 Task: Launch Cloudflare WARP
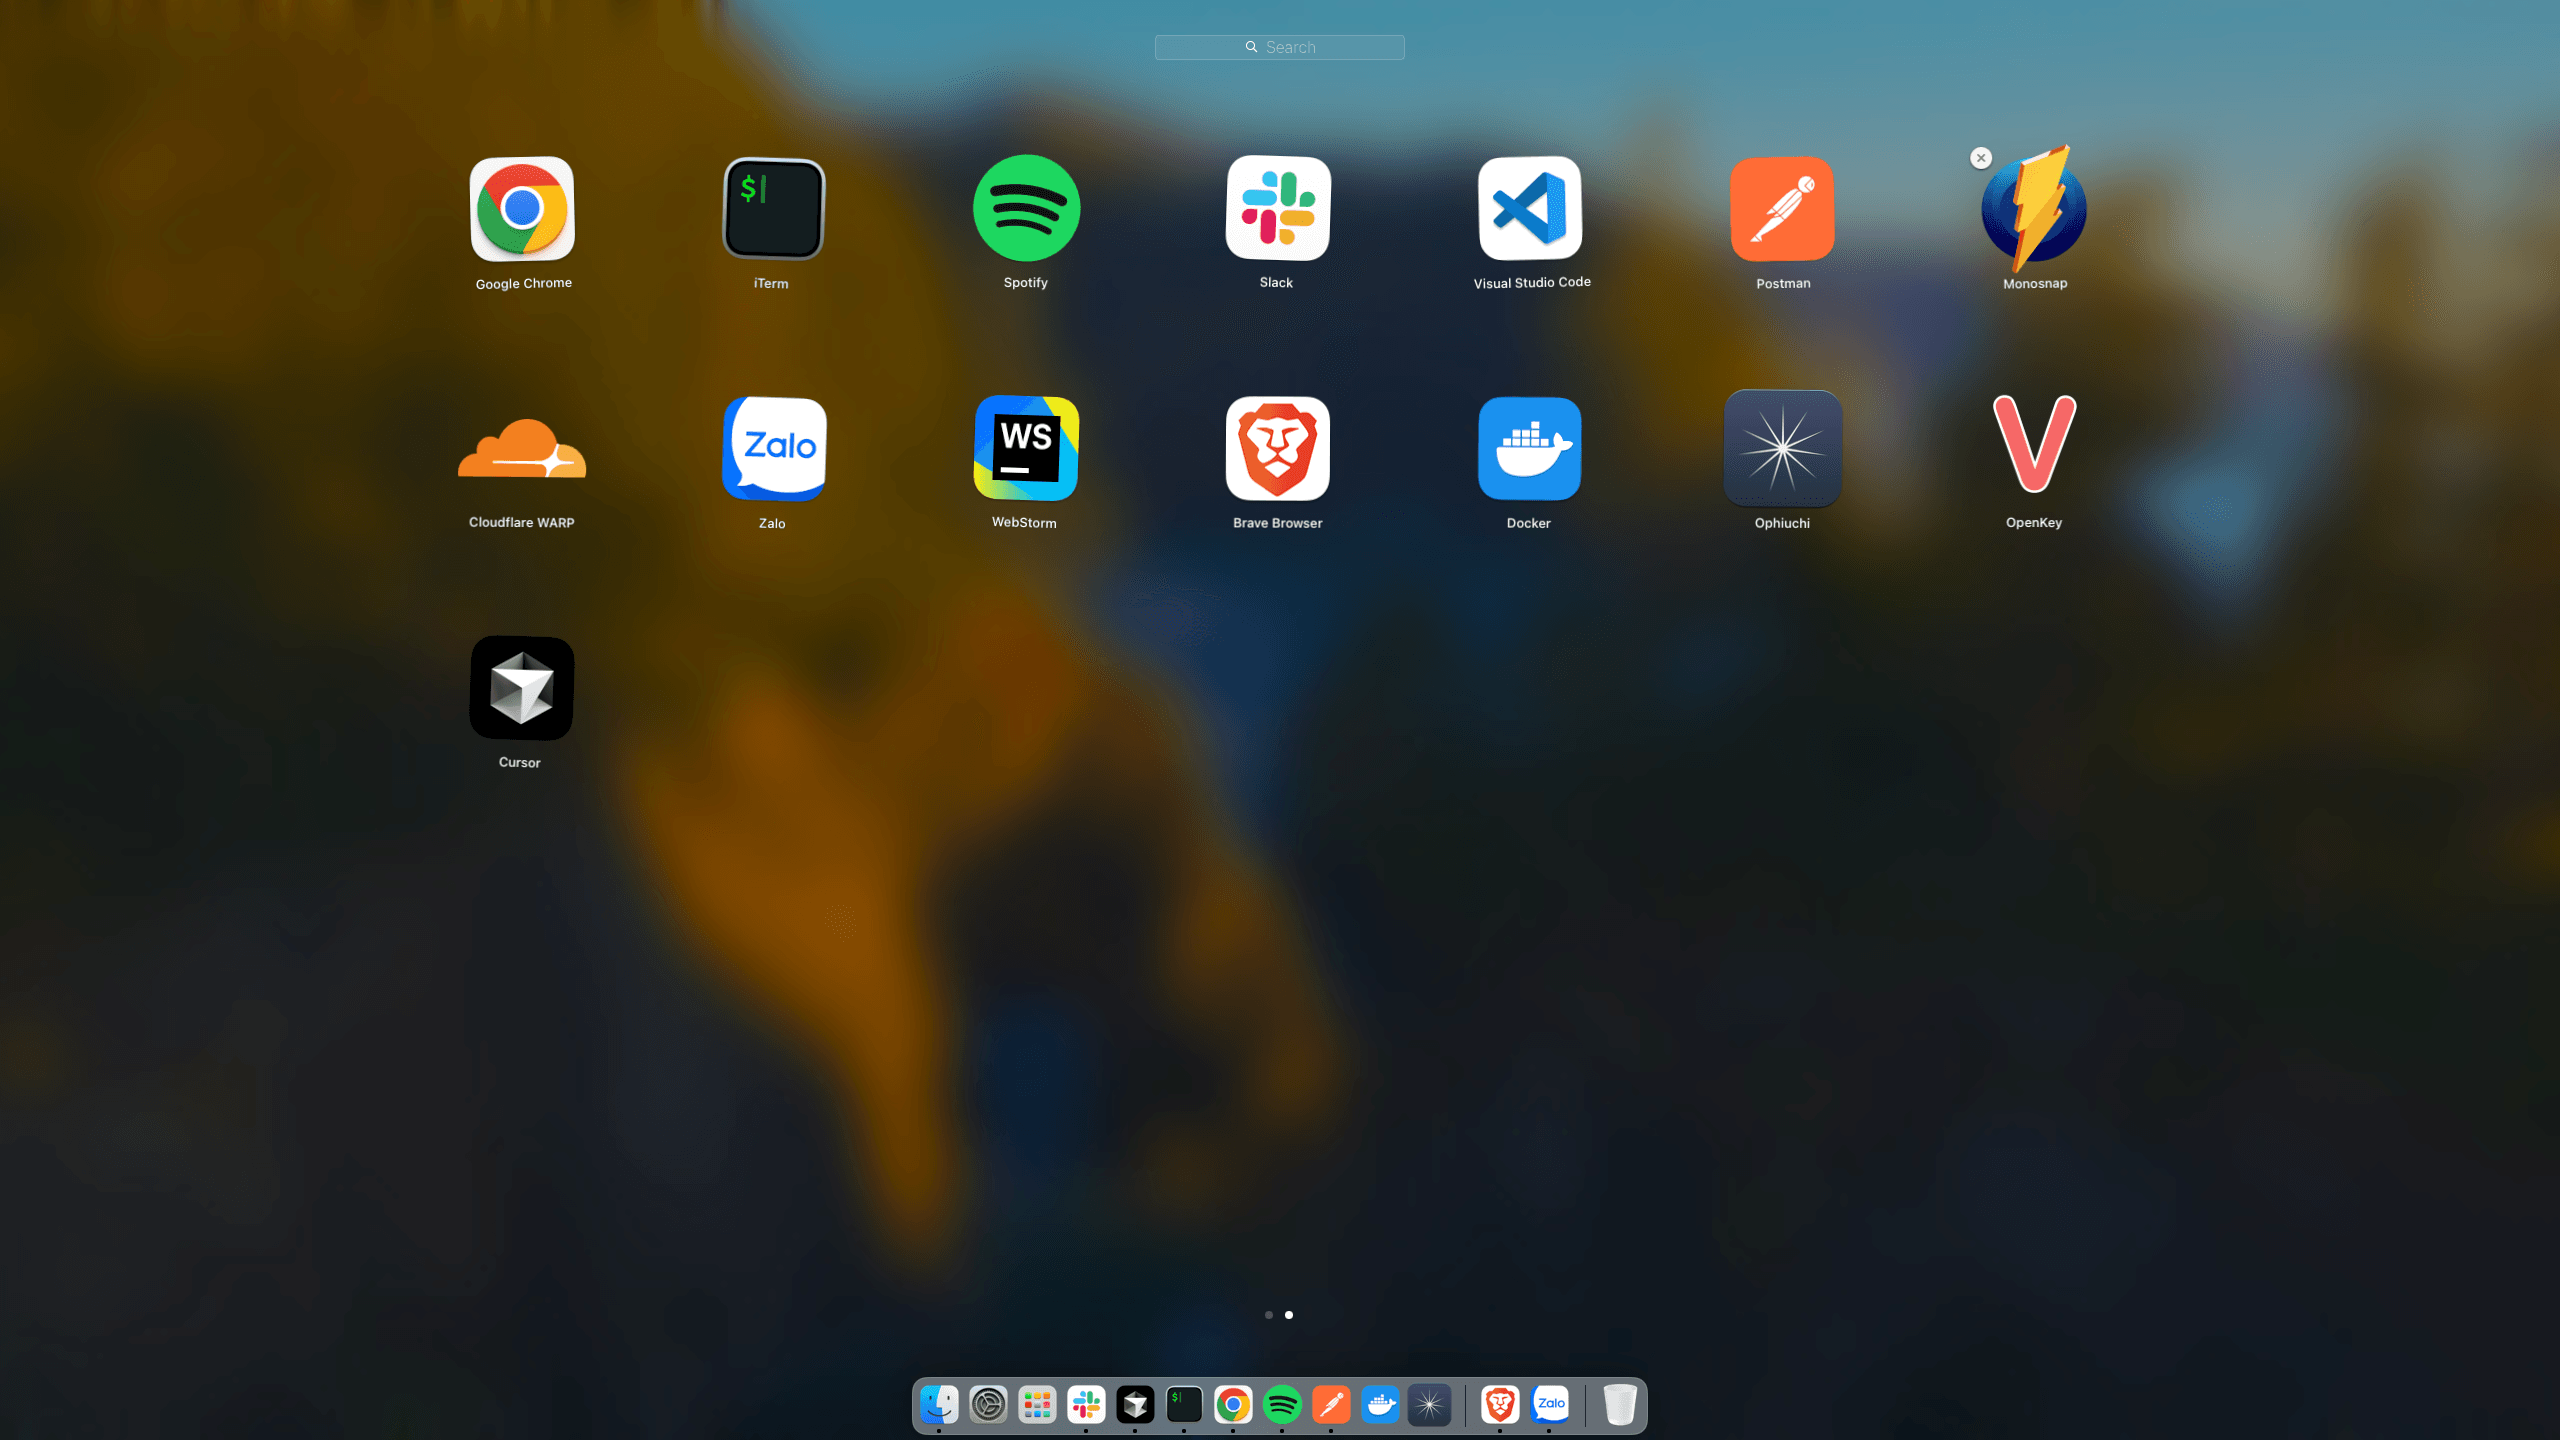coord(521,449)
